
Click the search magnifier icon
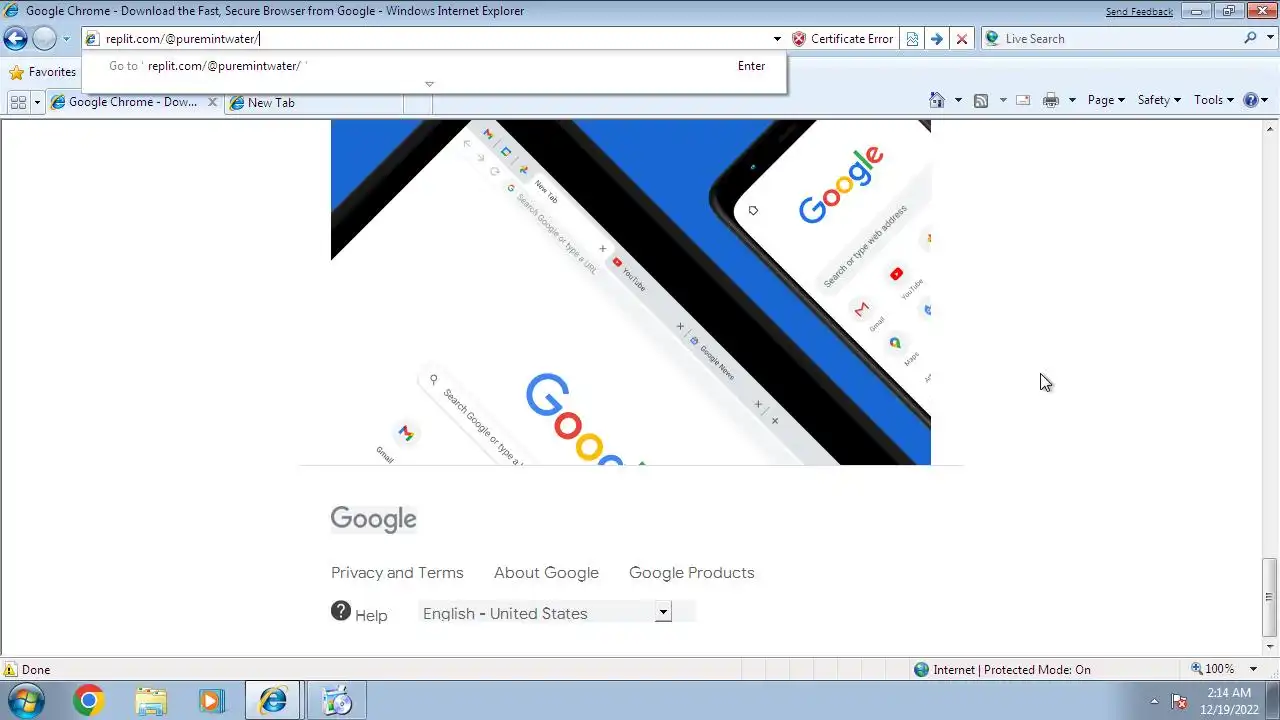[x=1250, y=38]
